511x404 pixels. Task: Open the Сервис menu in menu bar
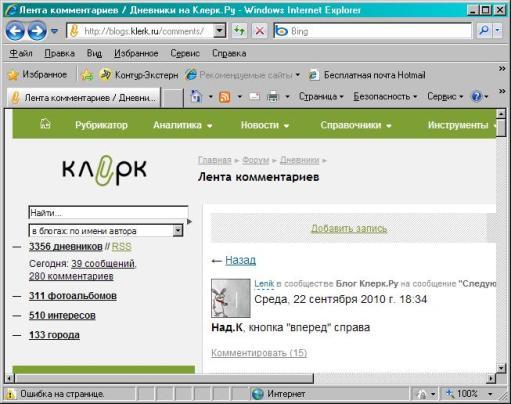point(185,53)
